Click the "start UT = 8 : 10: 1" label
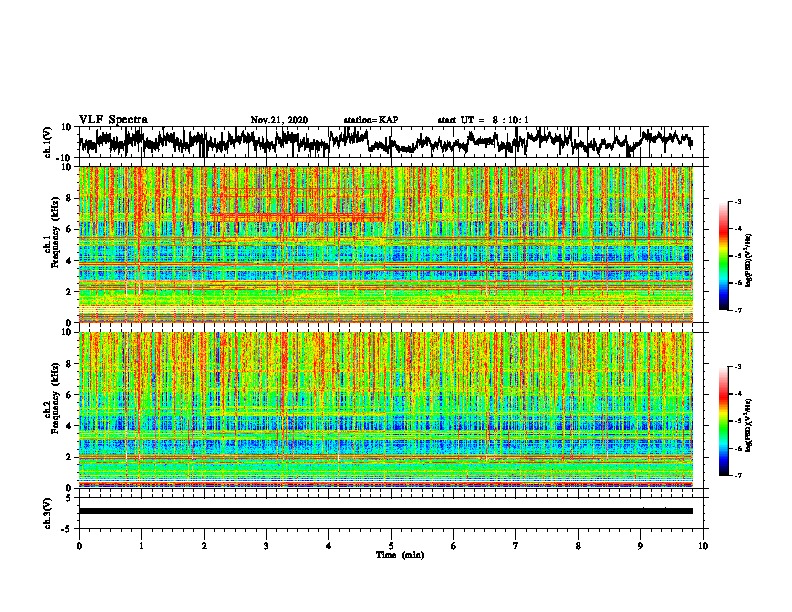The height and width of the screenshot is (612, 792). [x=482, y=120]
